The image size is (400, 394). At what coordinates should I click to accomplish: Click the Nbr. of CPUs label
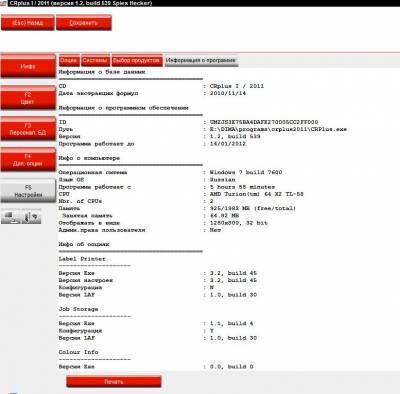pos(80,201)
